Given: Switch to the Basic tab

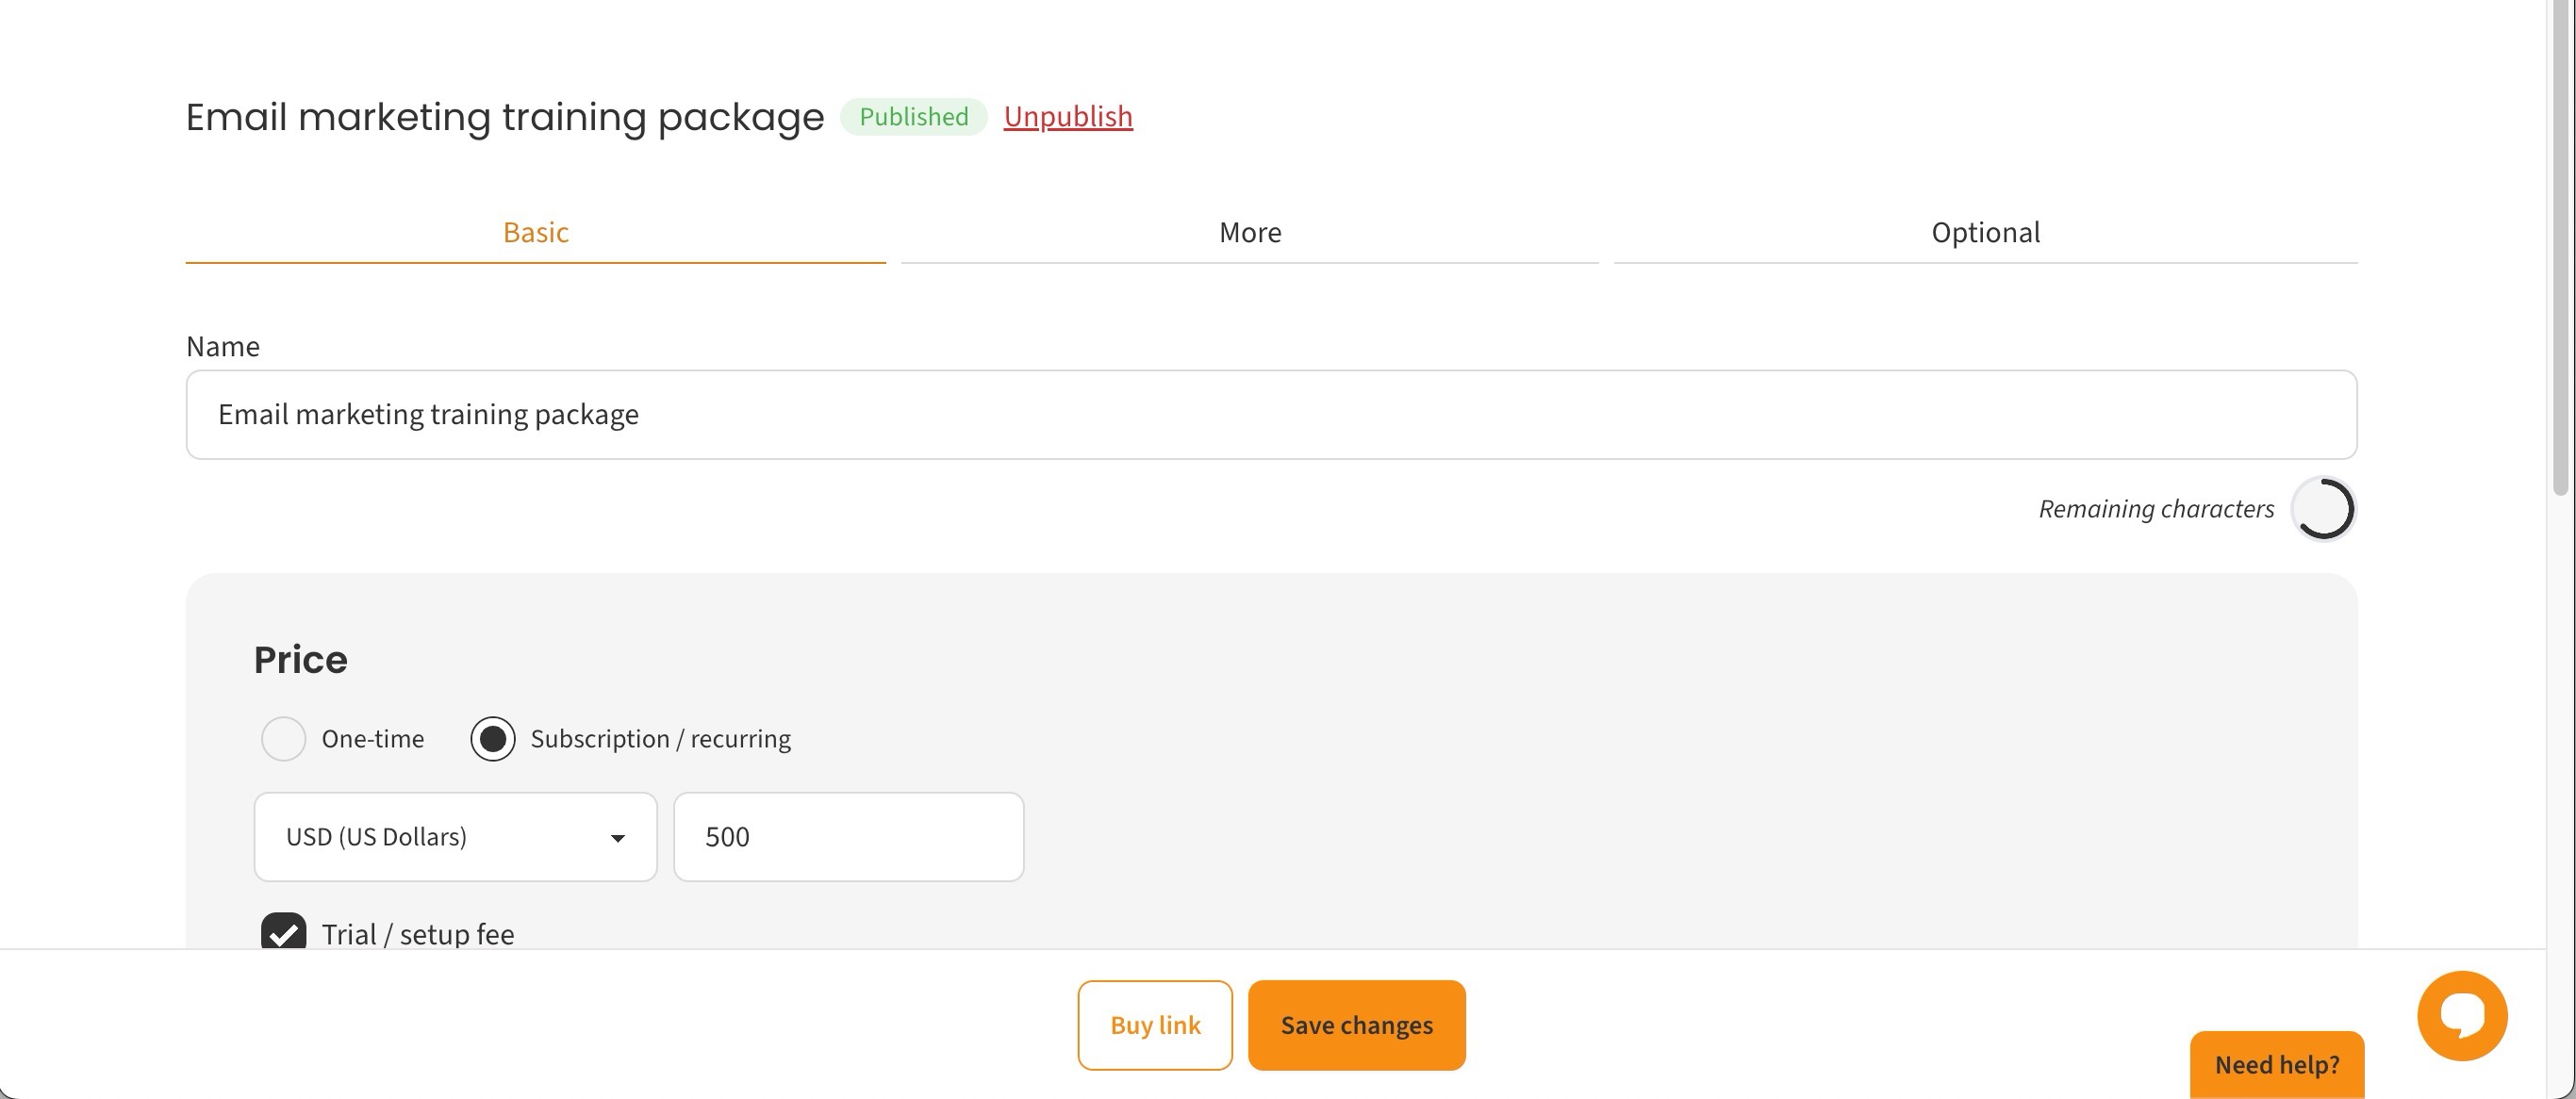Looking at the screenshot, I should 535,233.
